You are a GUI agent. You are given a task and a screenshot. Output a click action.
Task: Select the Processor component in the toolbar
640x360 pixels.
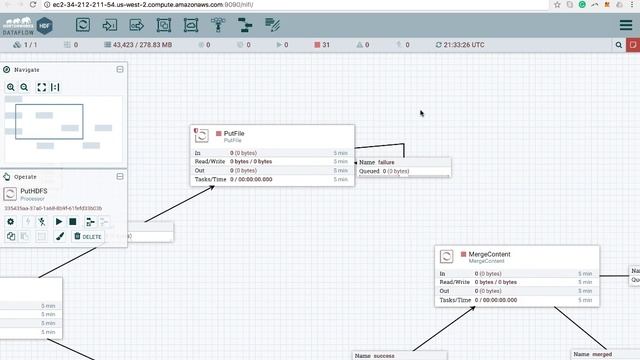coord(83,25)
